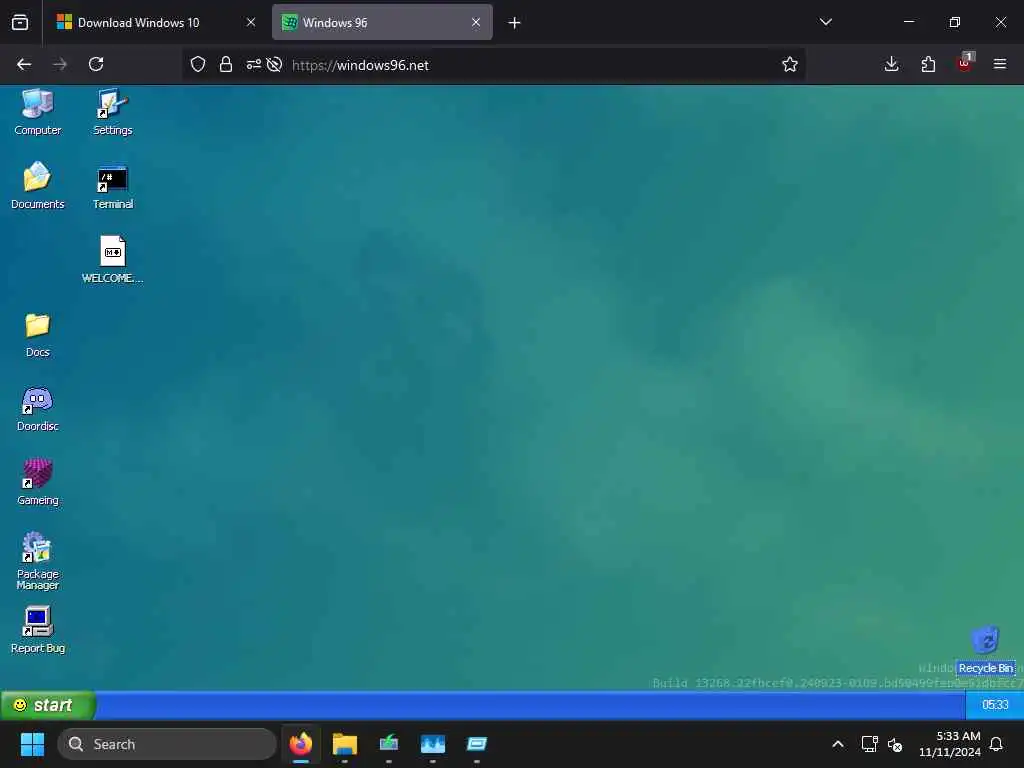Close the Windows 96 tab
Screen dimensions: 1024x768
click(476, 23)
